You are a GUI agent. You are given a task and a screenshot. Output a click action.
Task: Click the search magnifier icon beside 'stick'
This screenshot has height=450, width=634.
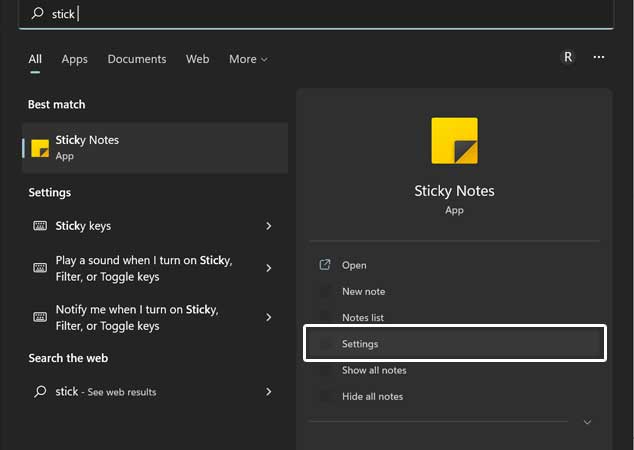click(38, 13)
